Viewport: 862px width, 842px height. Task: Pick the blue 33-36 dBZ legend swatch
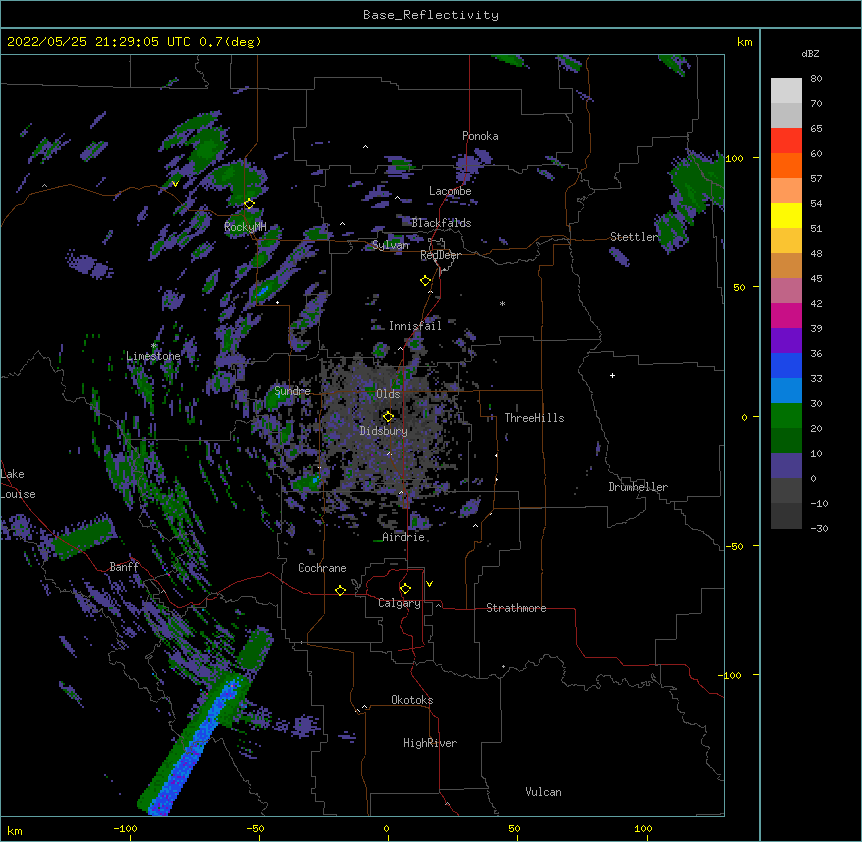[x=786, y=365]
